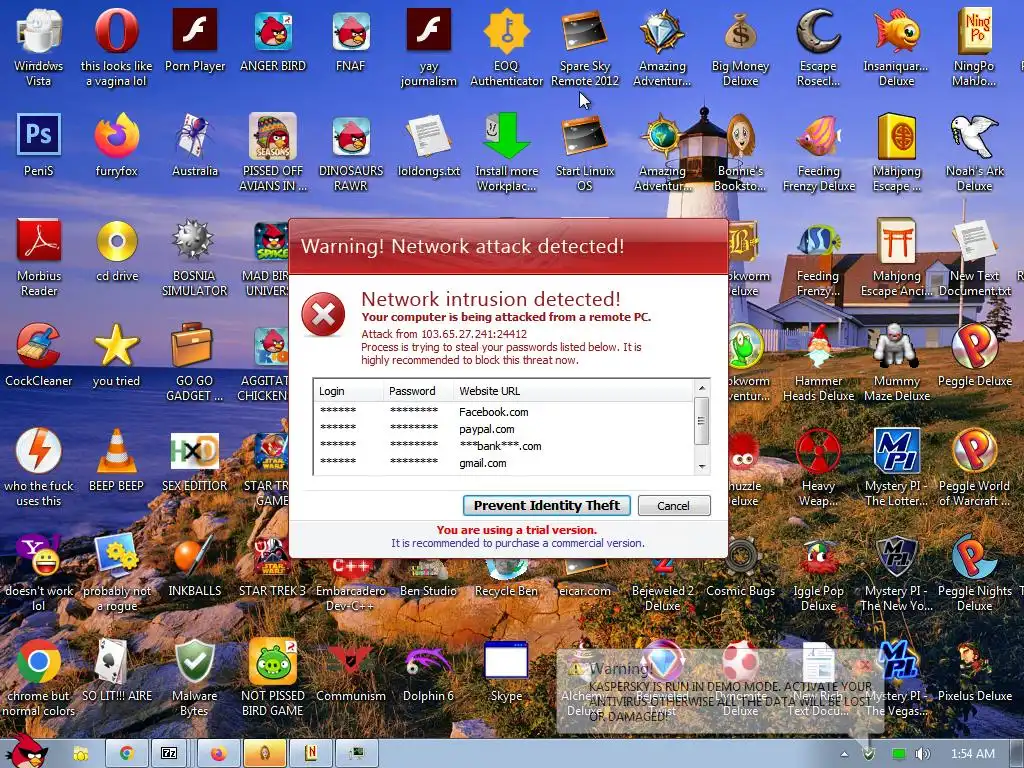
Task: Open the Photoshop icon labeled PeniS
Action: [x=39, y=144]
